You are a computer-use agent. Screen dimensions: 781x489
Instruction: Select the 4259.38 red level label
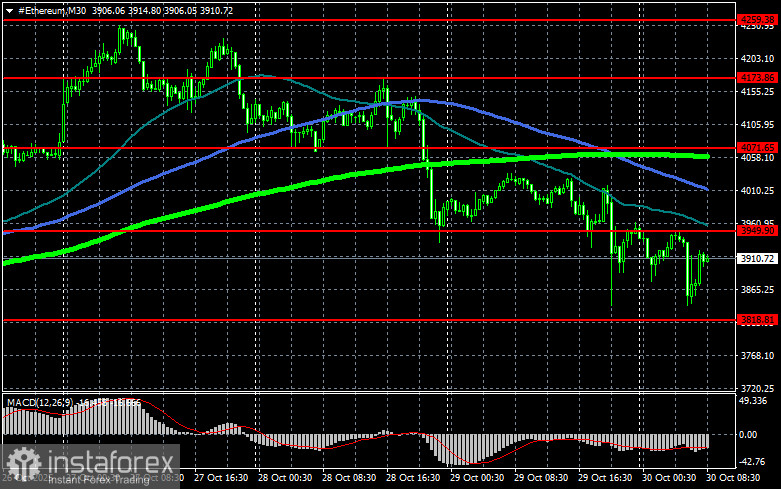click(757, 19)
